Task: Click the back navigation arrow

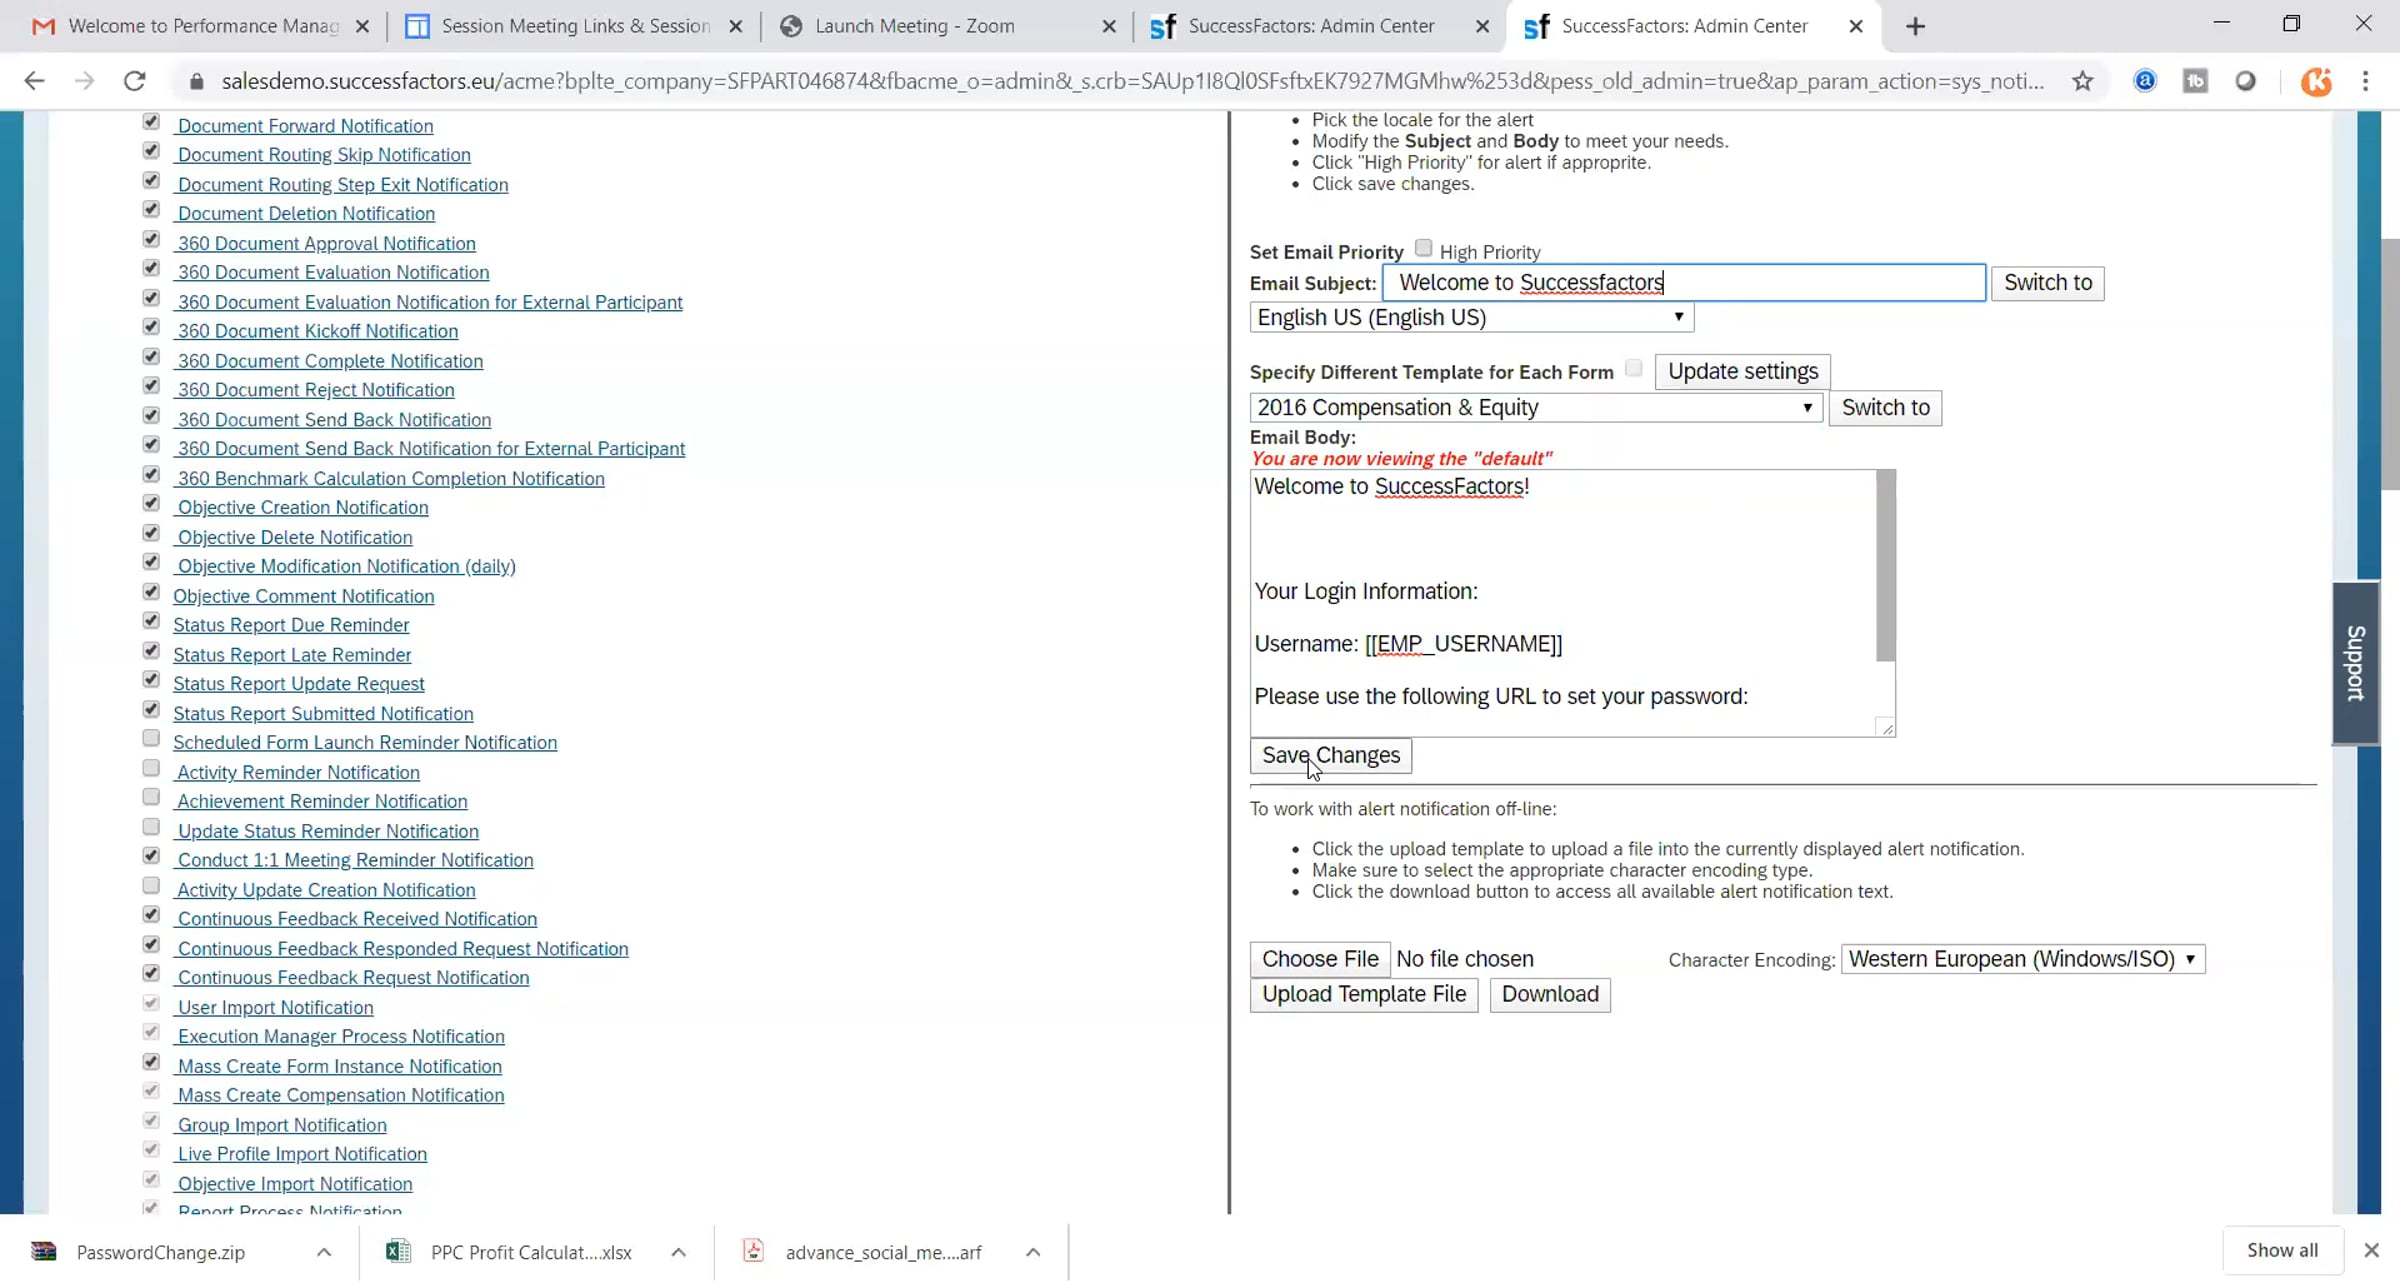Action: (34, 81)
